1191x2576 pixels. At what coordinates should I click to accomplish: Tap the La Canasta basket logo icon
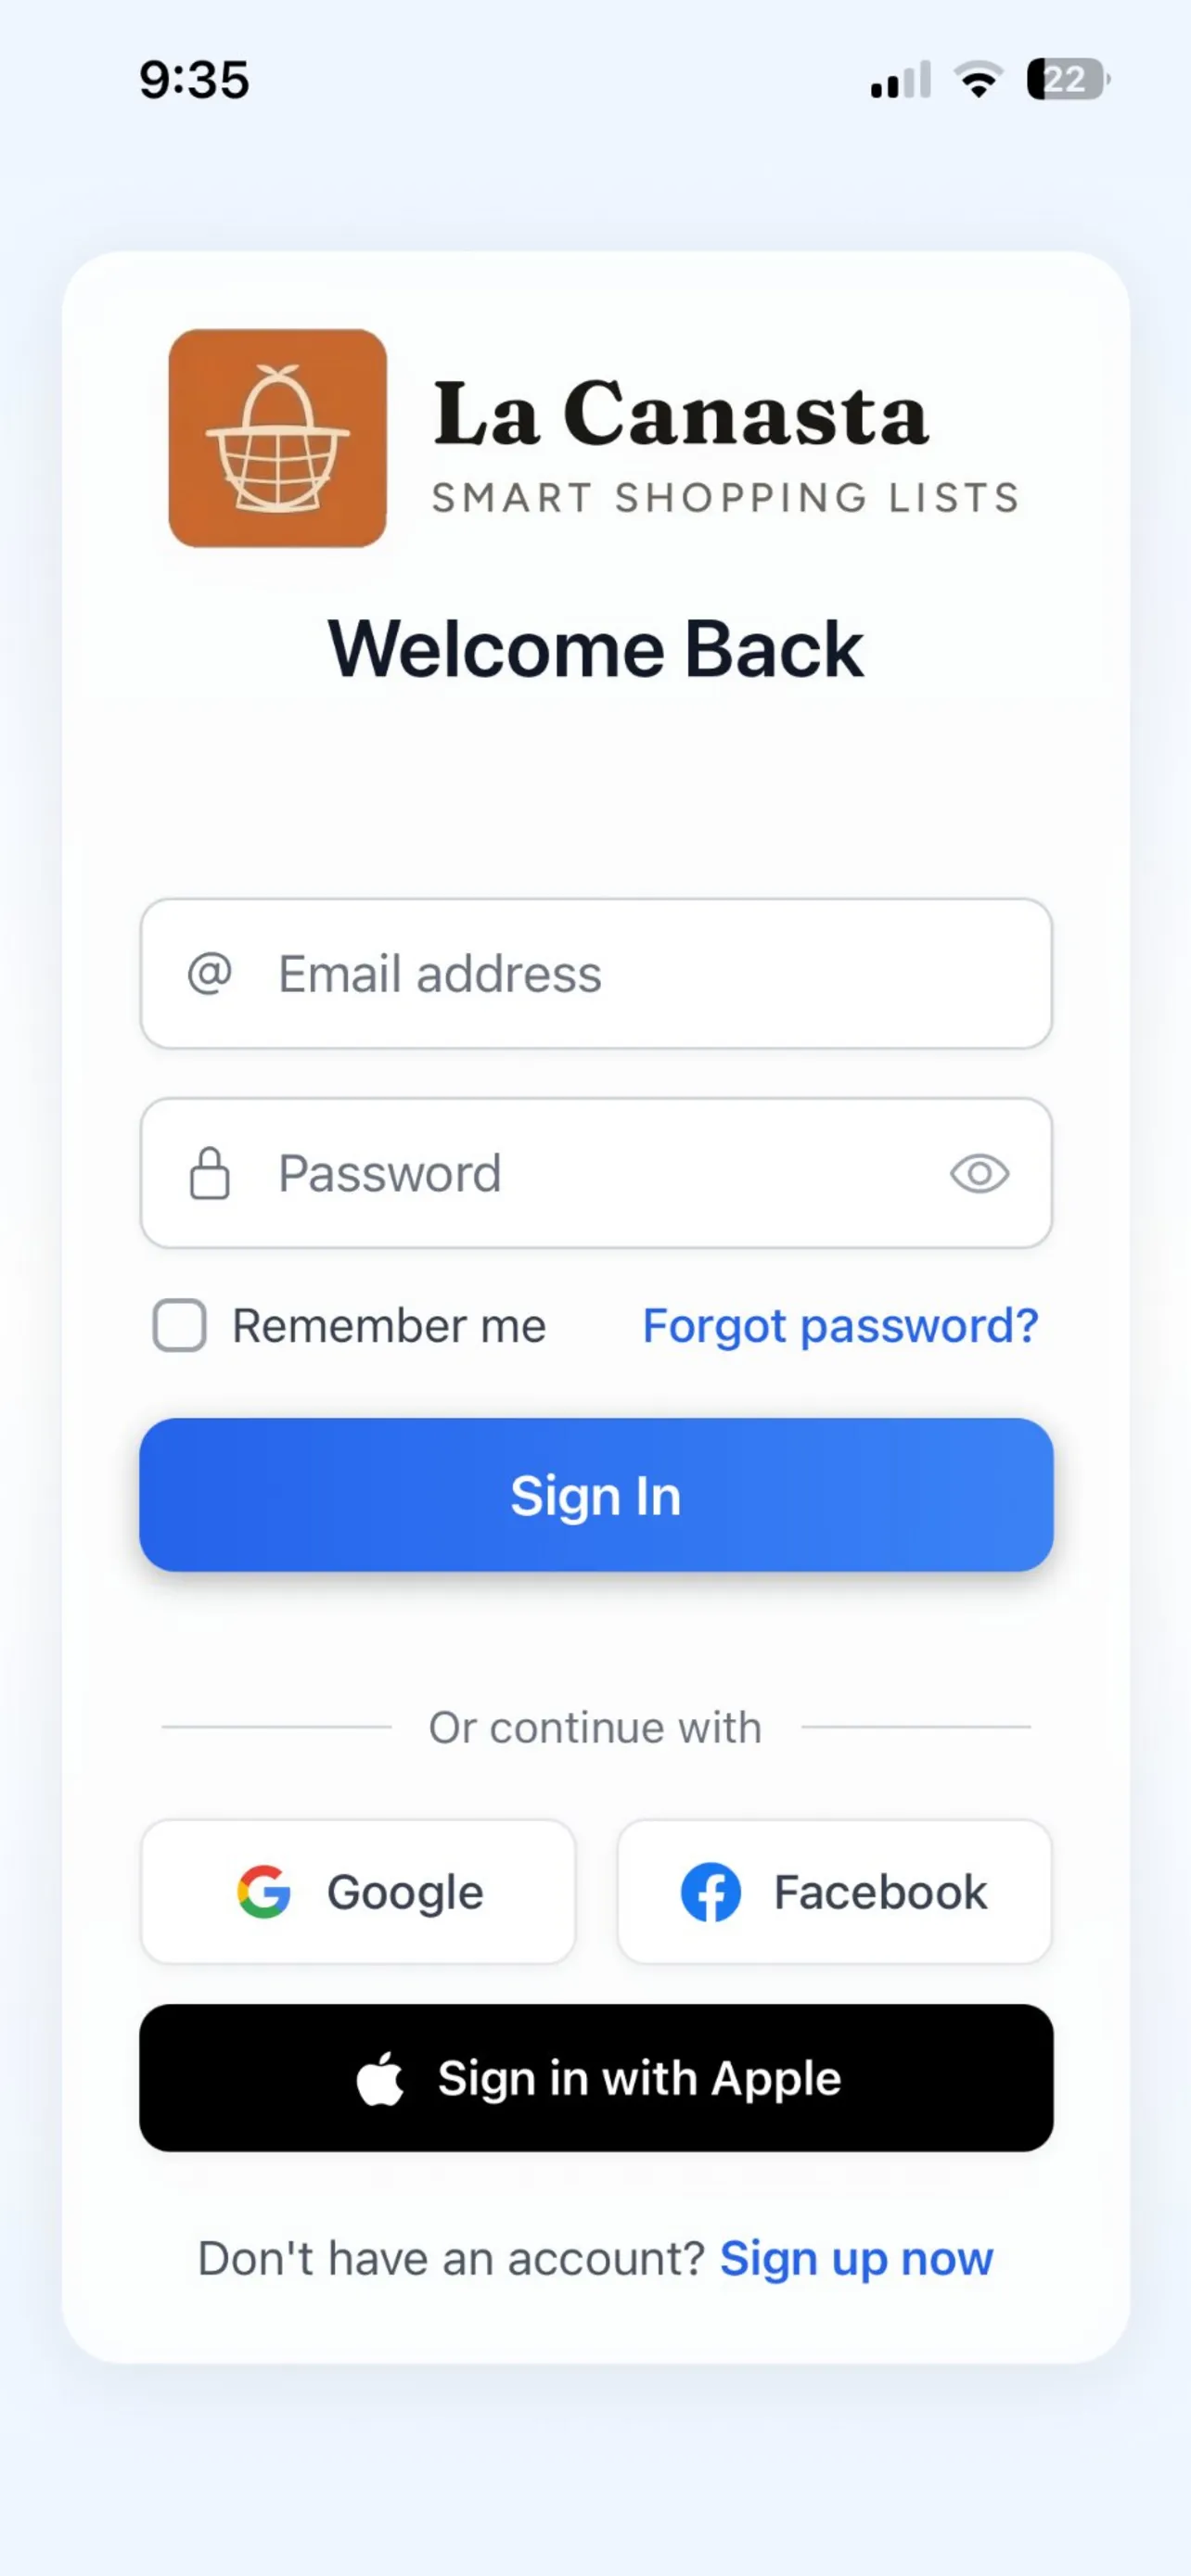(277, 438)
